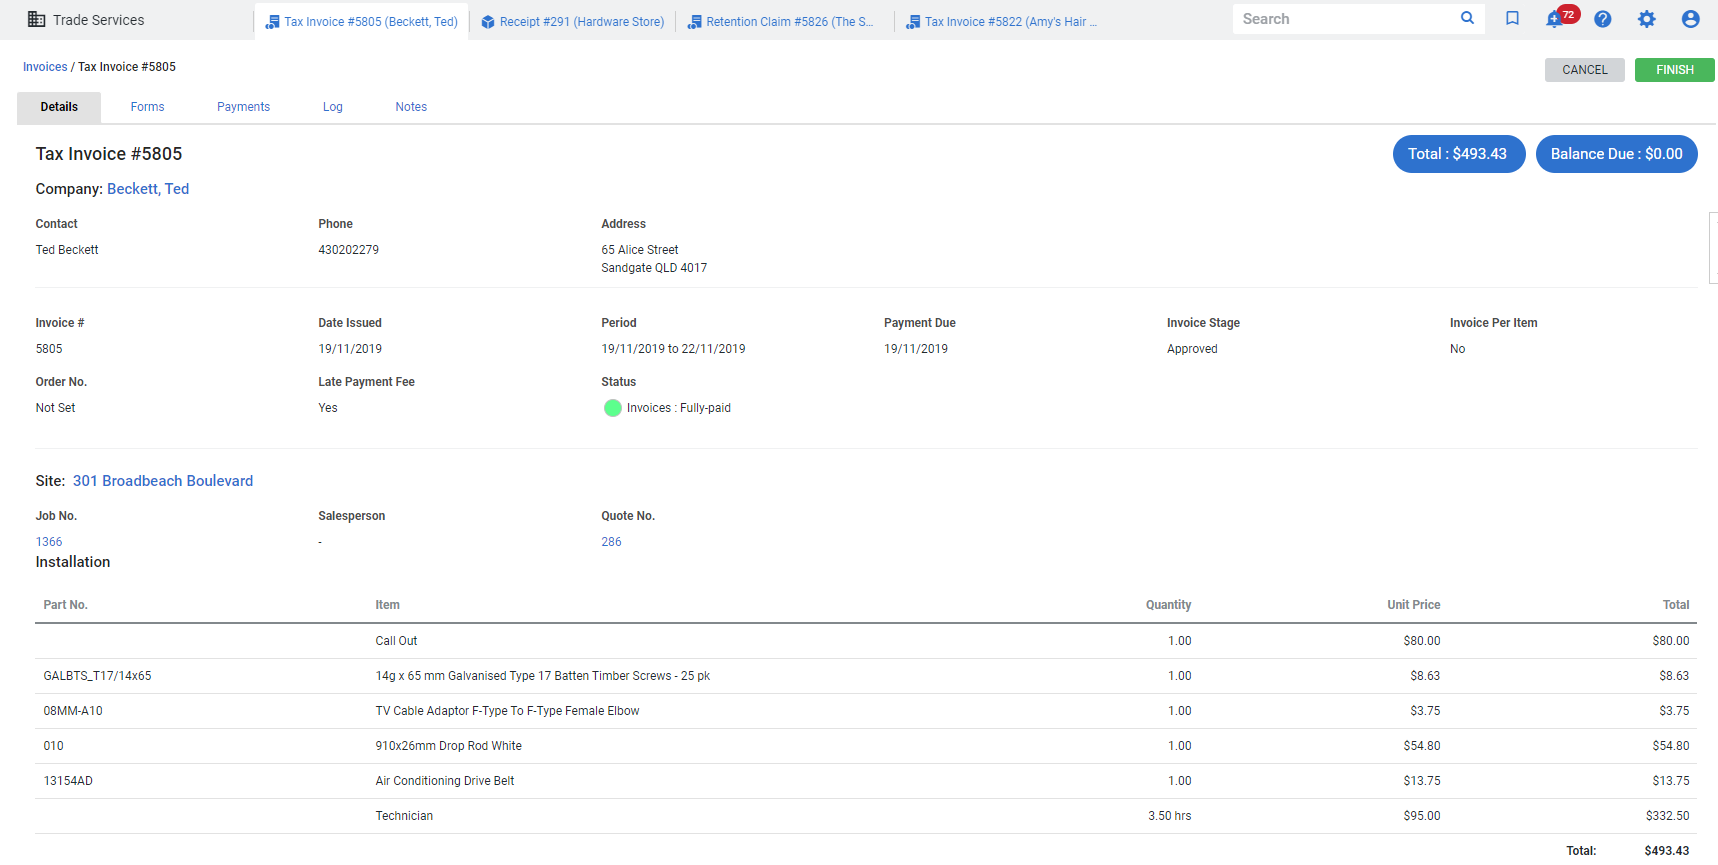Open notifications bell with 72 badge
This screenshot has width=1718, height=865.
tap(1555, 19)
